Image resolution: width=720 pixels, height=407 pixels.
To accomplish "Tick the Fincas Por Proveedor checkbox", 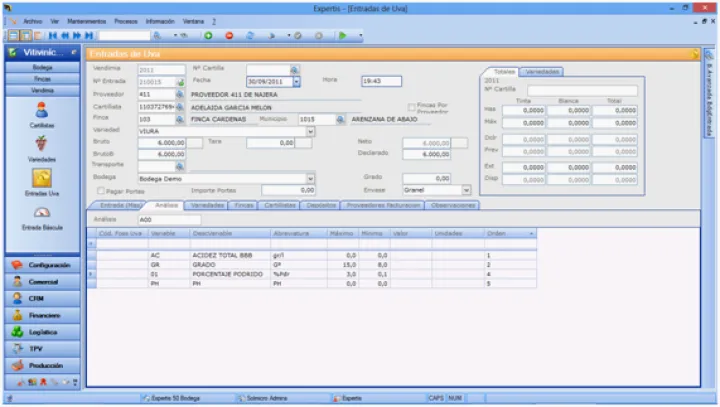I will point(411,106).
